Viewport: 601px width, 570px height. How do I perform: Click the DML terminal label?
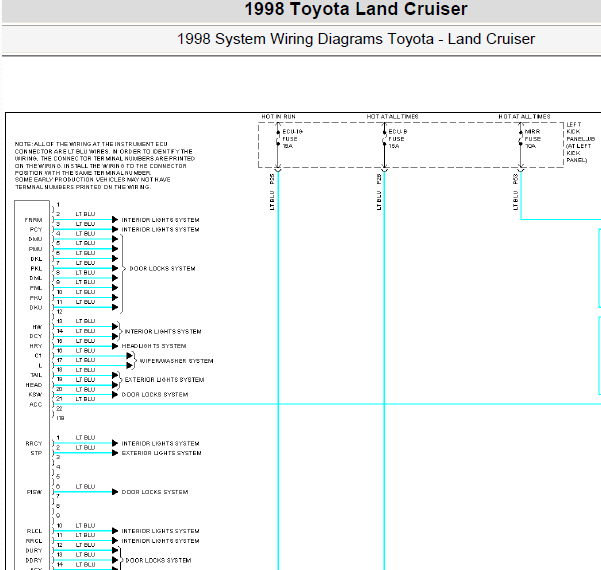pyautogui.click(x=36, y=278)
